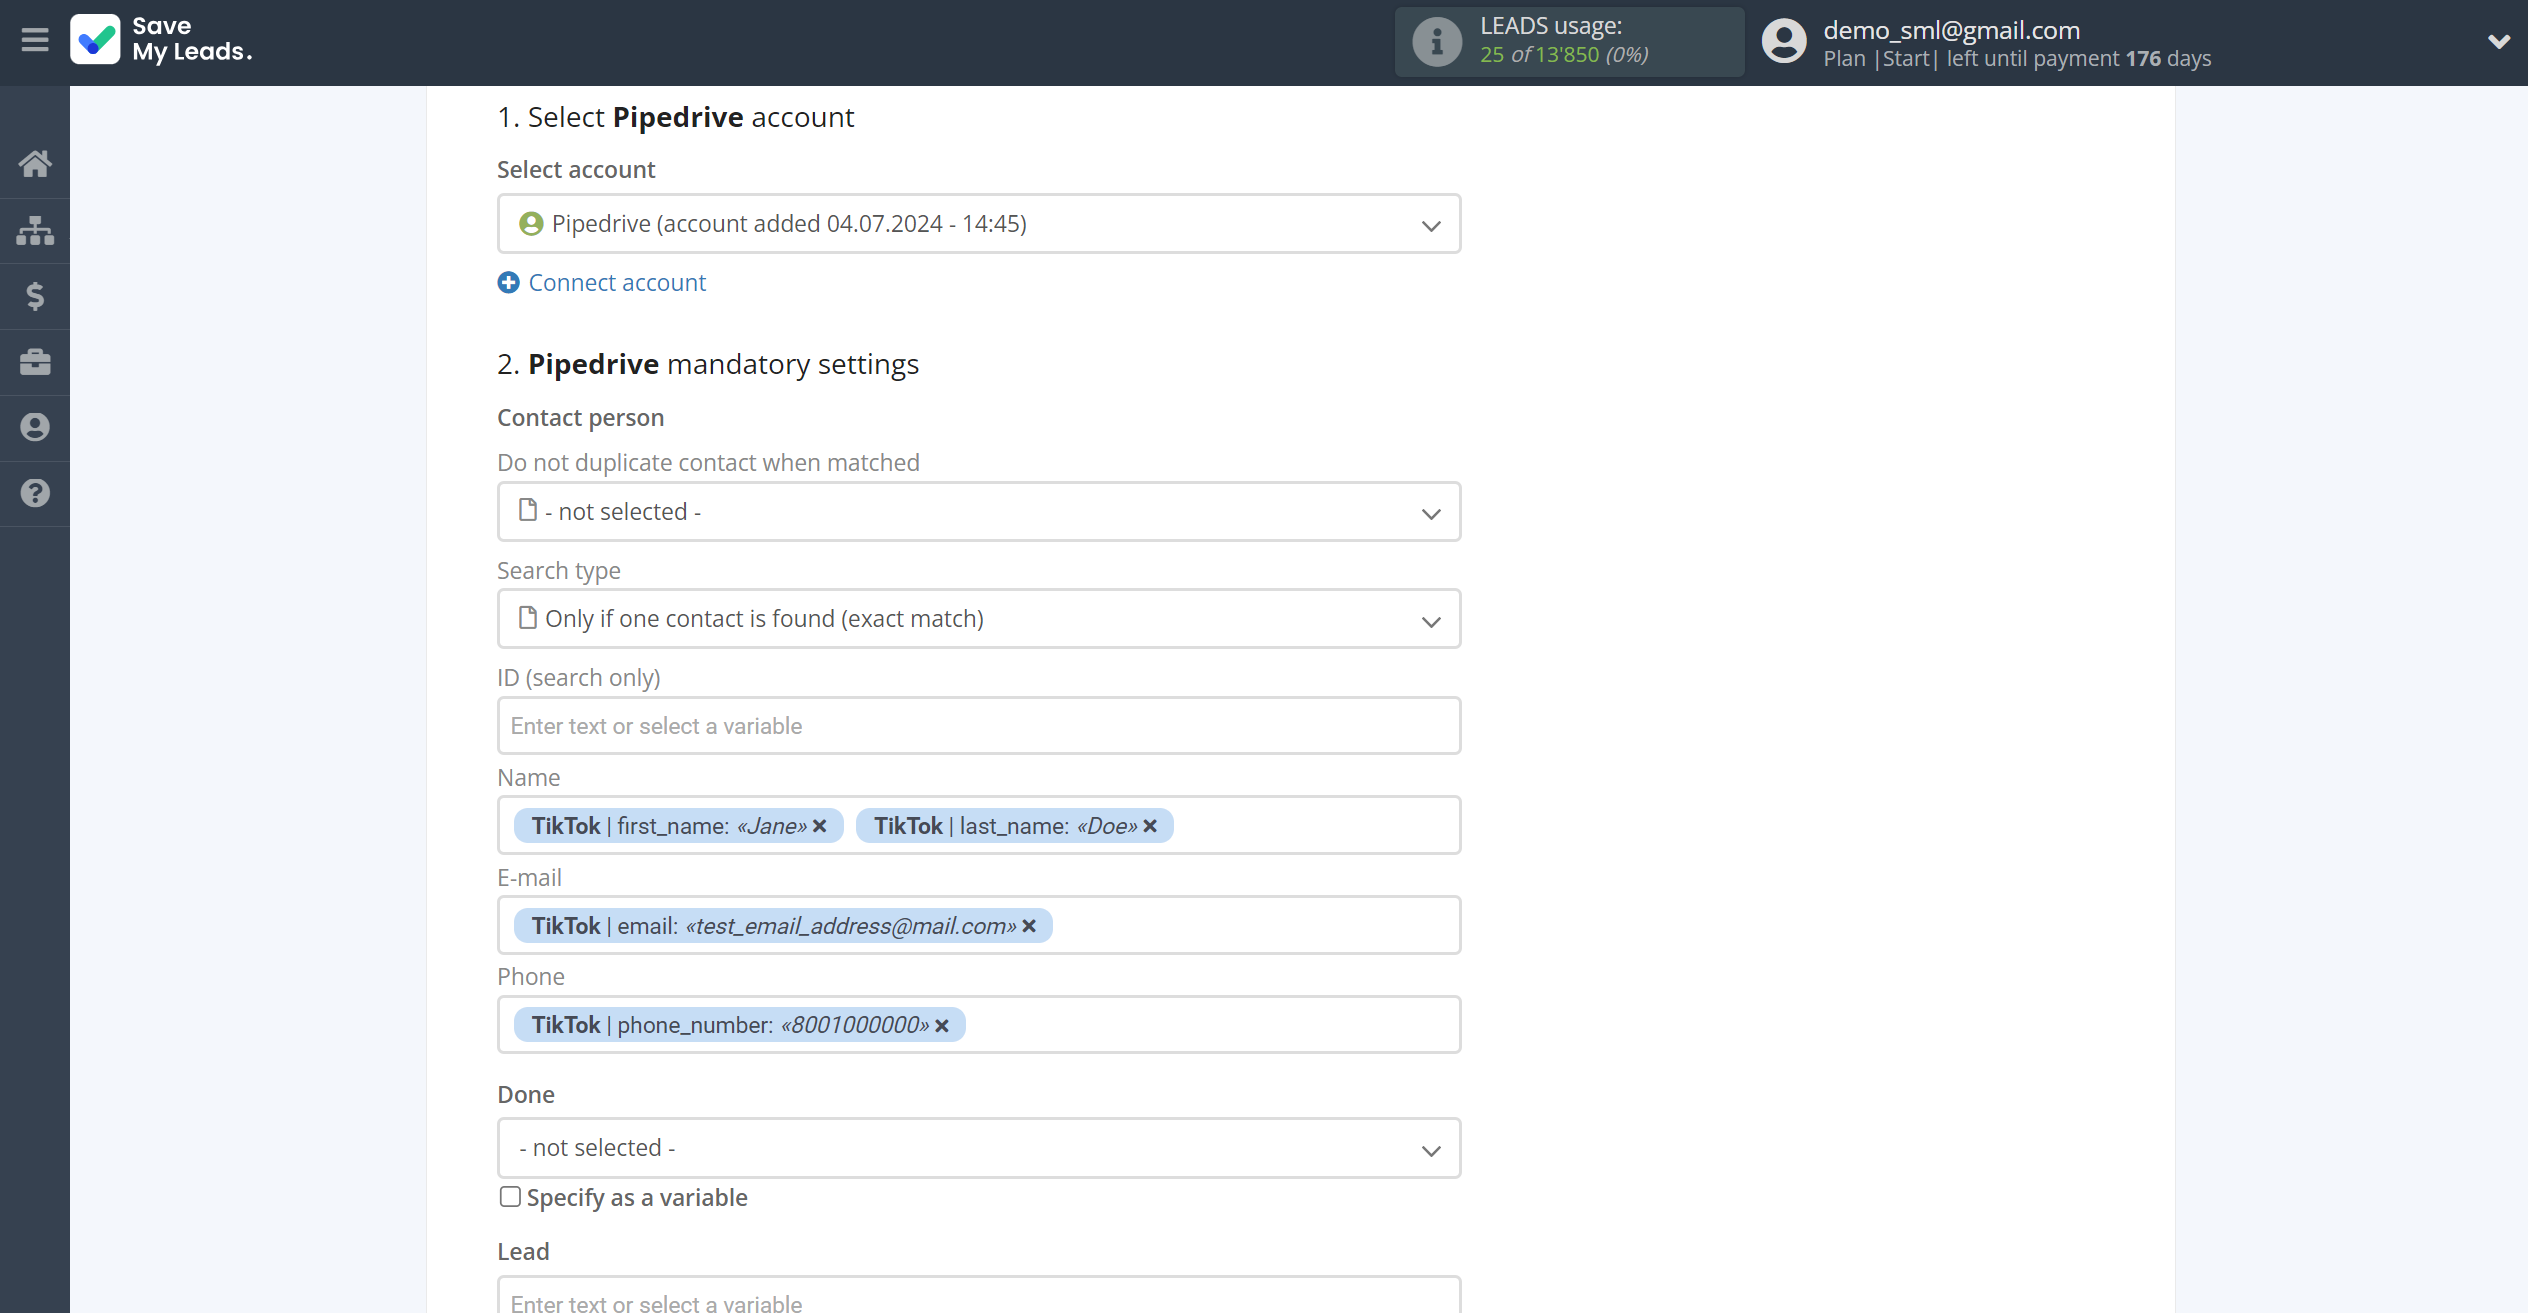
Task: Open the help question mark icon
Action: pyautogui.click(x=35, y=493)
